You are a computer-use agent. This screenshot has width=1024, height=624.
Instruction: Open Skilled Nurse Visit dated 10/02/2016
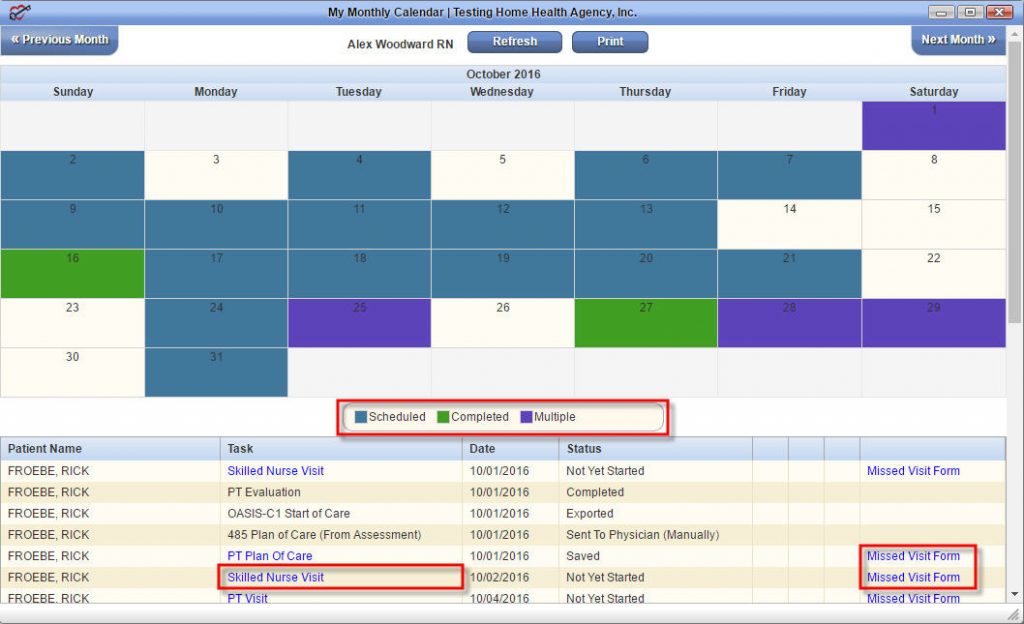tap(276, 577)
